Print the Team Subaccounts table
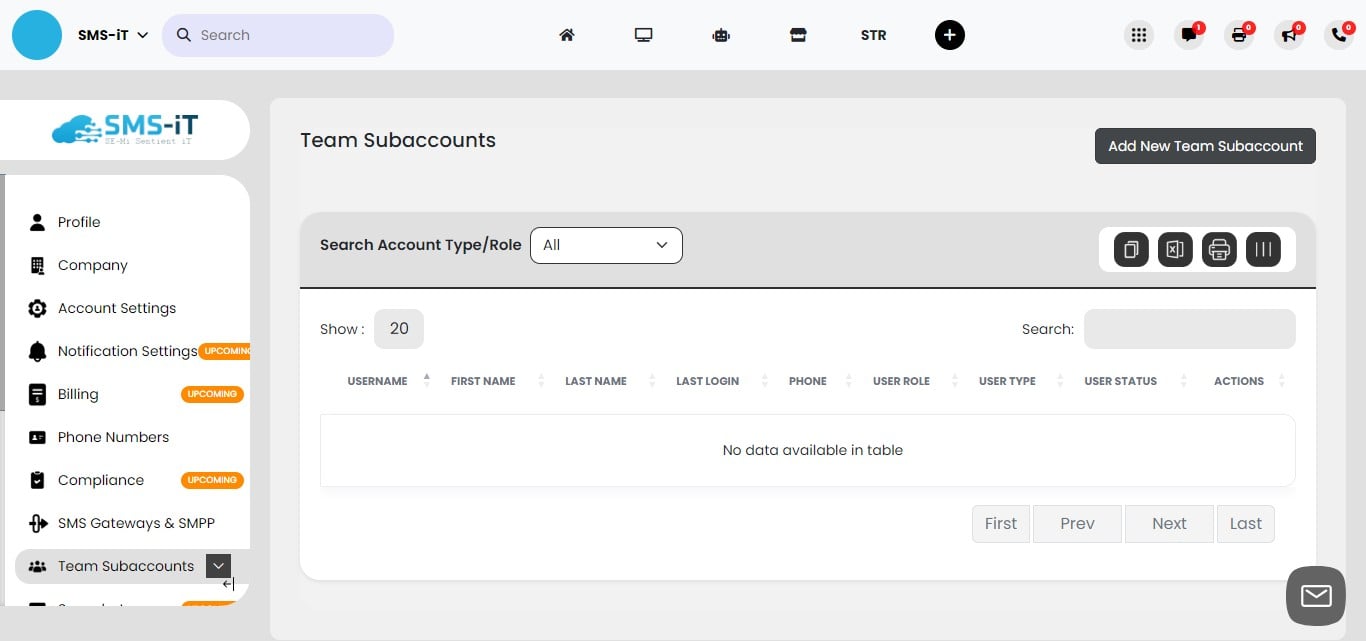1366x641 pixels. coord(1219,249)
